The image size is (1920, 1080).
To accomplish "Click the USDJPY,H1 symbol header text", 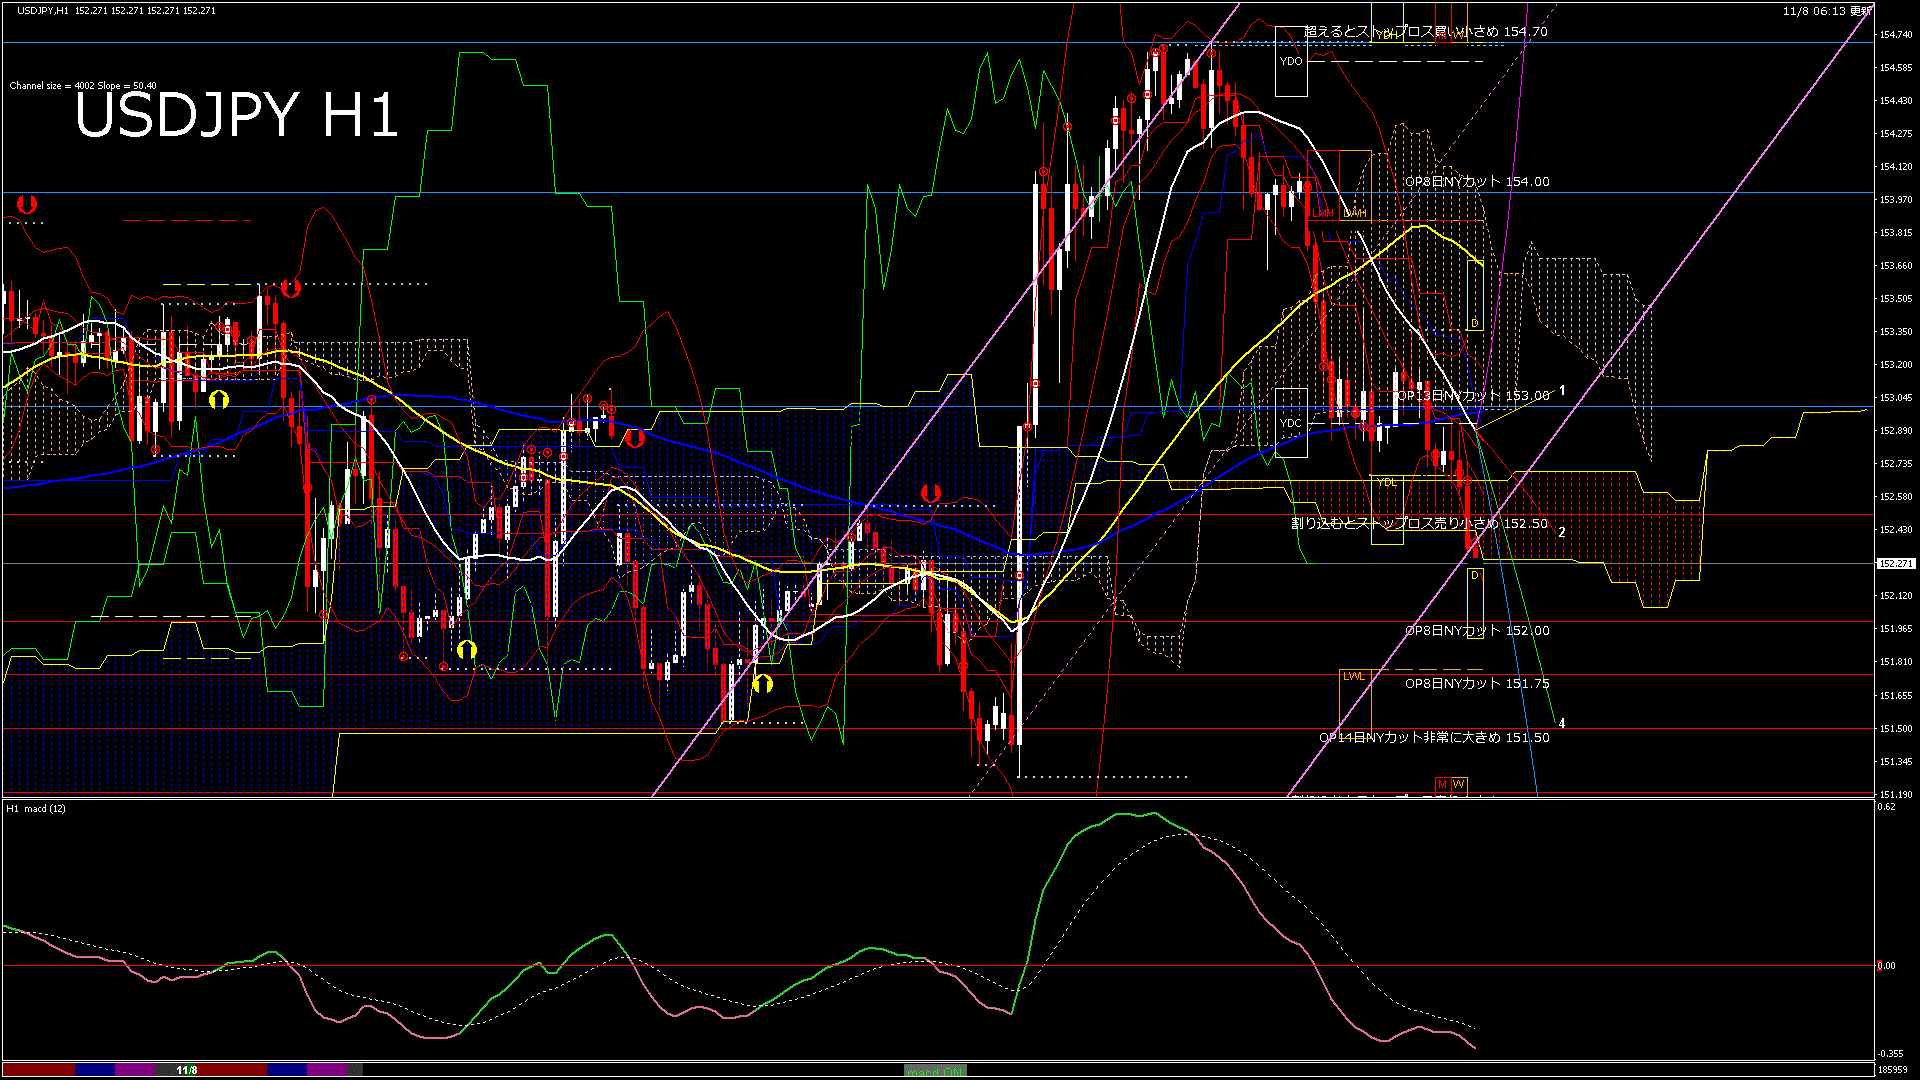I will click(44, 10).
